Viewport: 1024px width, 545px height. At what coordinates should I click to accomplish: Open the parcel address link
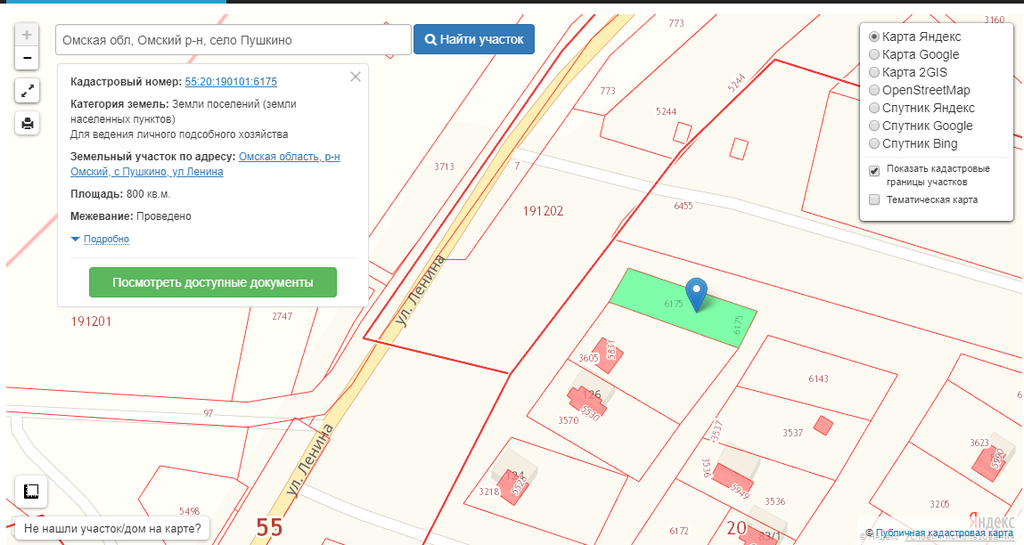pyautogui.click(x=205, y=164)
